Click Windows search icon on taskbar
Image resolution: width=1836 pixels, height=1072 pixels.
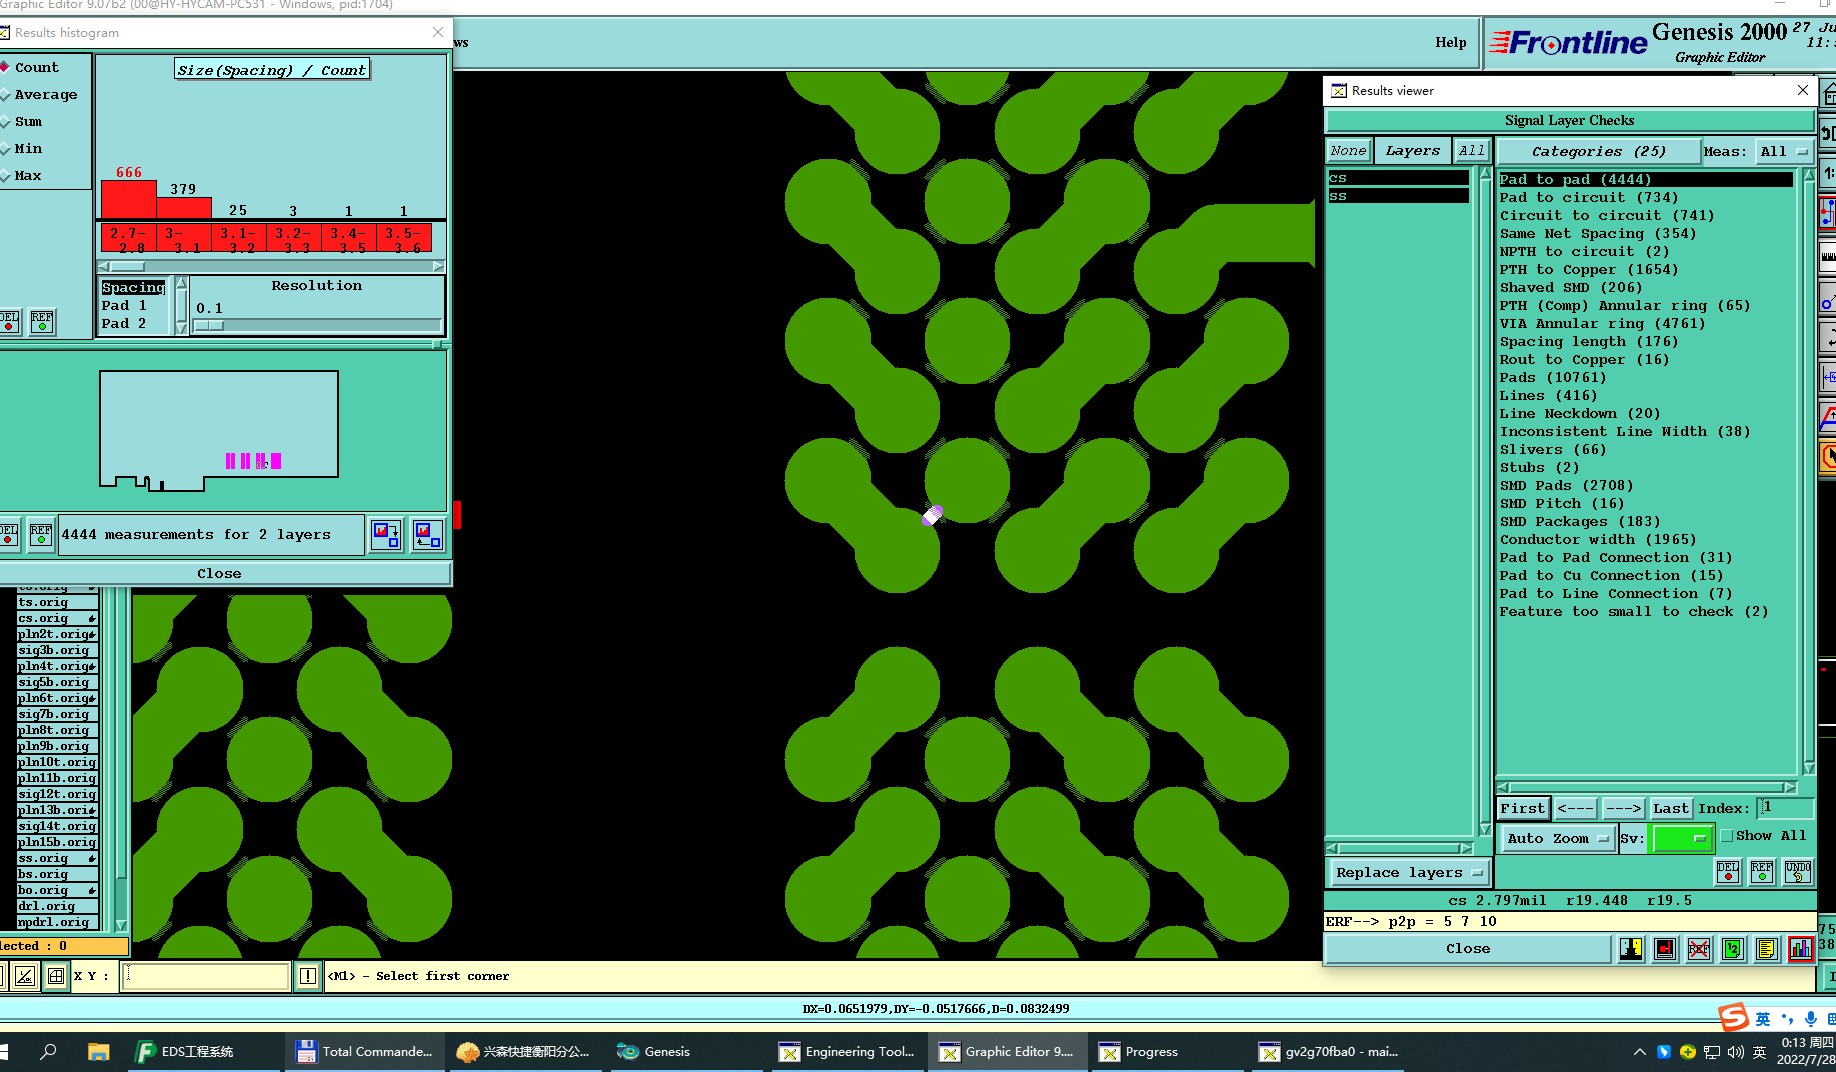48,1052
